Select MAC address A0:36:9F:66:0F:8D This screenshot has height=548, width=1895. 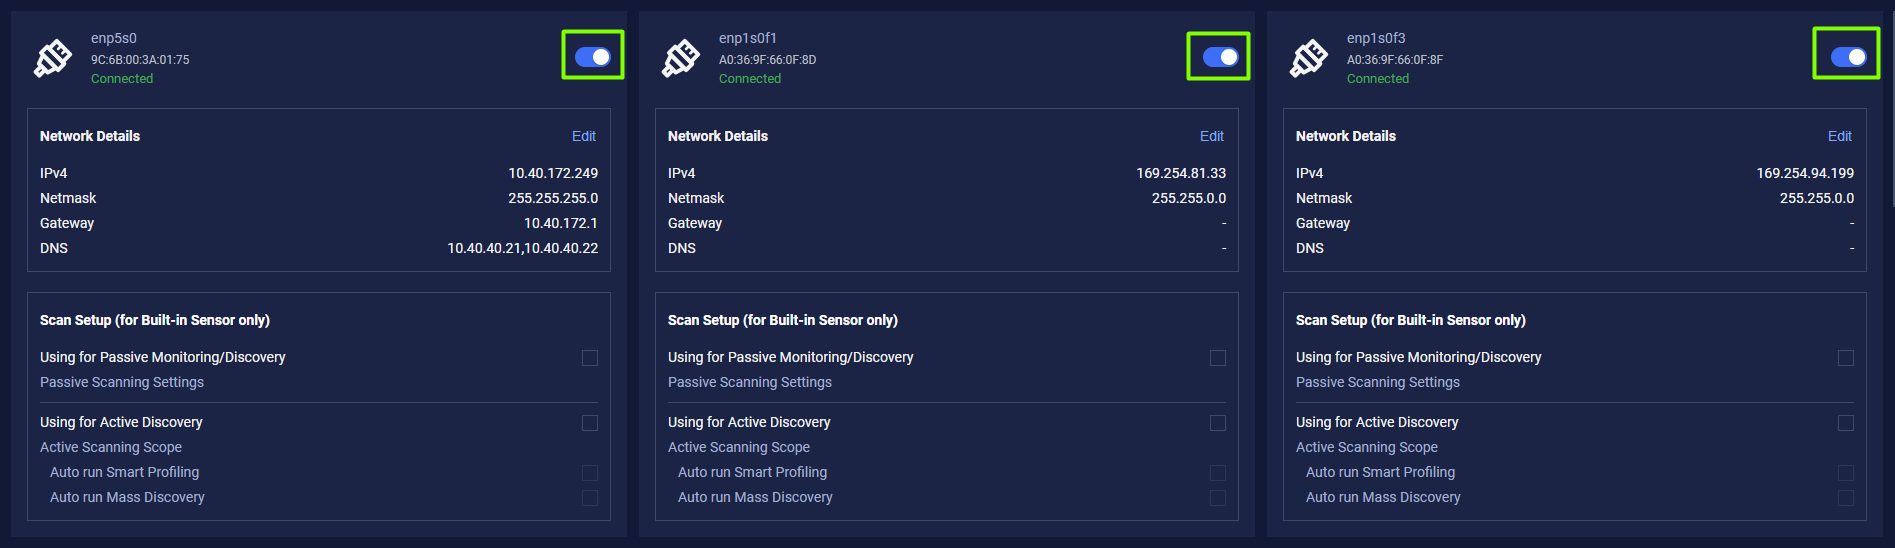click(x=768, y=60)
